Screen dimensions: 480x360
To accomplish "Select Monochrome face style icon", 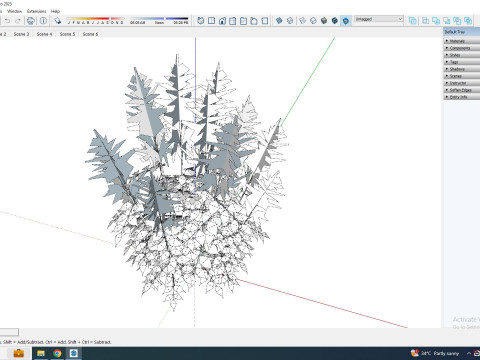I will pos(346,21).
